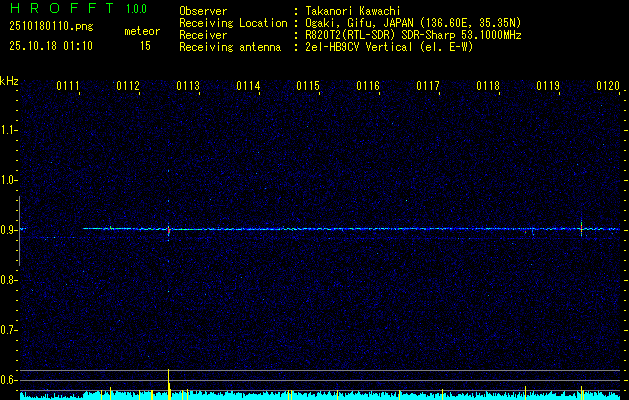Click the meteor label
The width and height of the screenshot is (629, 400).
[142, 31]
